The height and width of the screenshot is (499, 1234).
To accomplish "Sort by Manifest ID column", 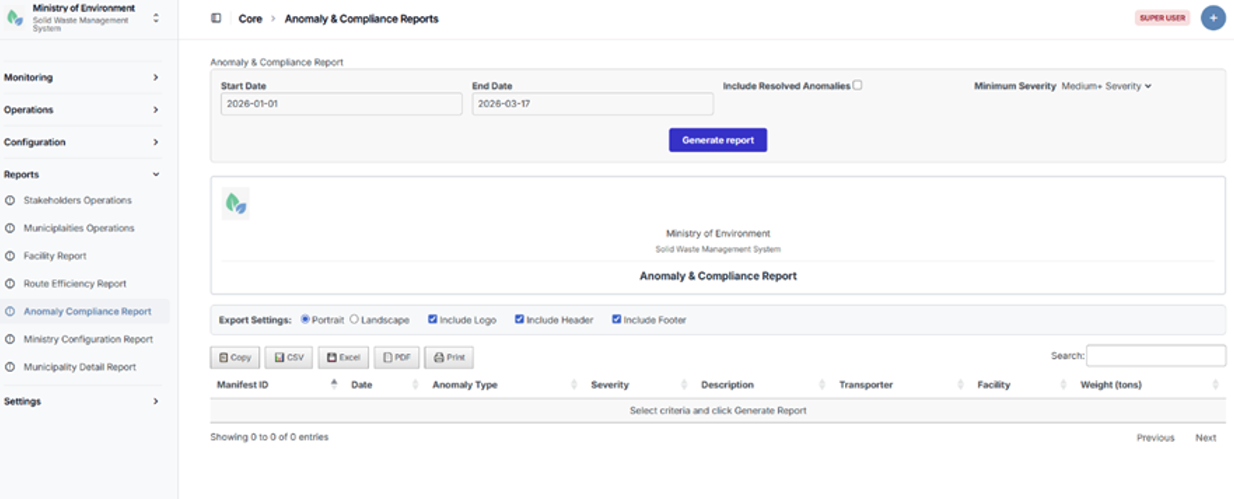I will 275,385.
